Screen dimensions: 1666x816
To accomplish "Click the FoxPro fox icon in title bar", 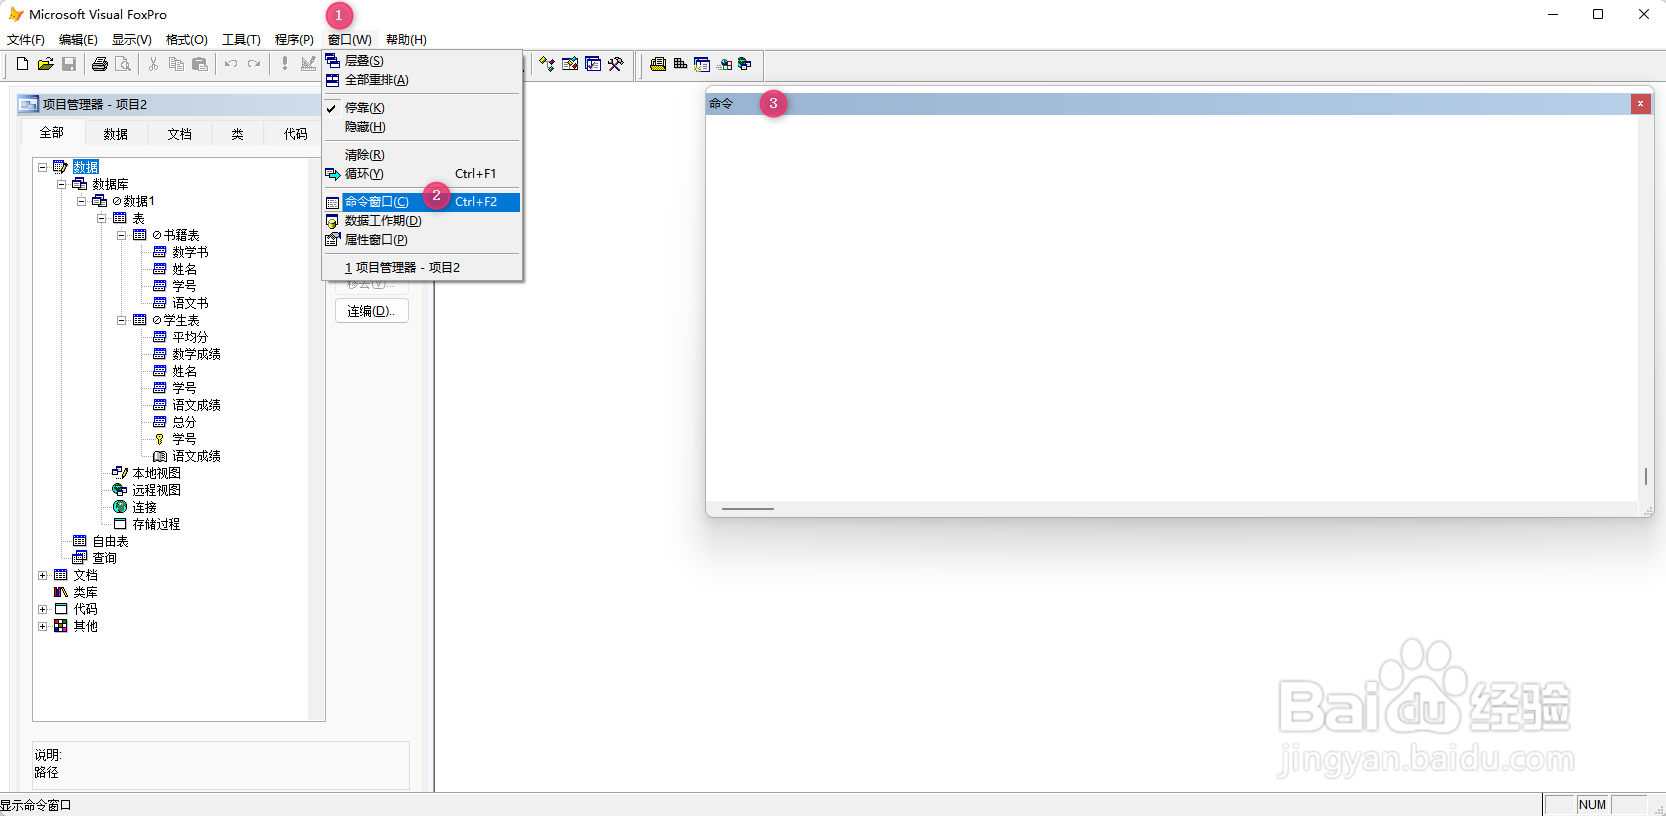I will tap(16, 14).
